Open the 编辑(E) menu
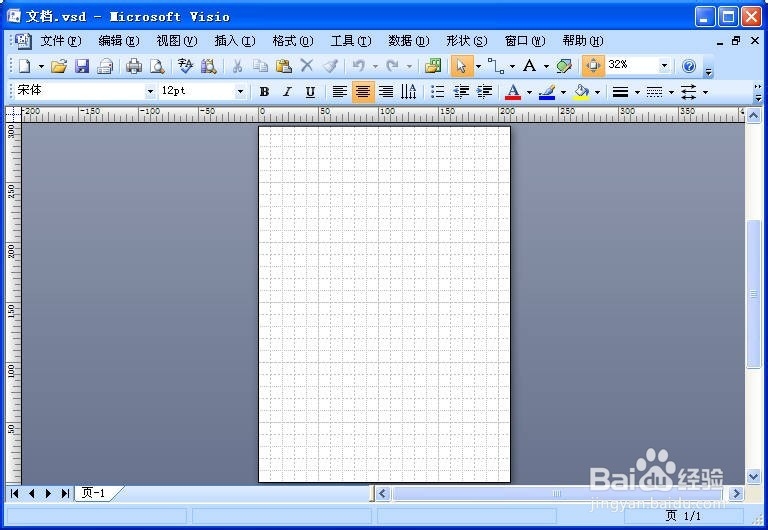 coord(119,41)
